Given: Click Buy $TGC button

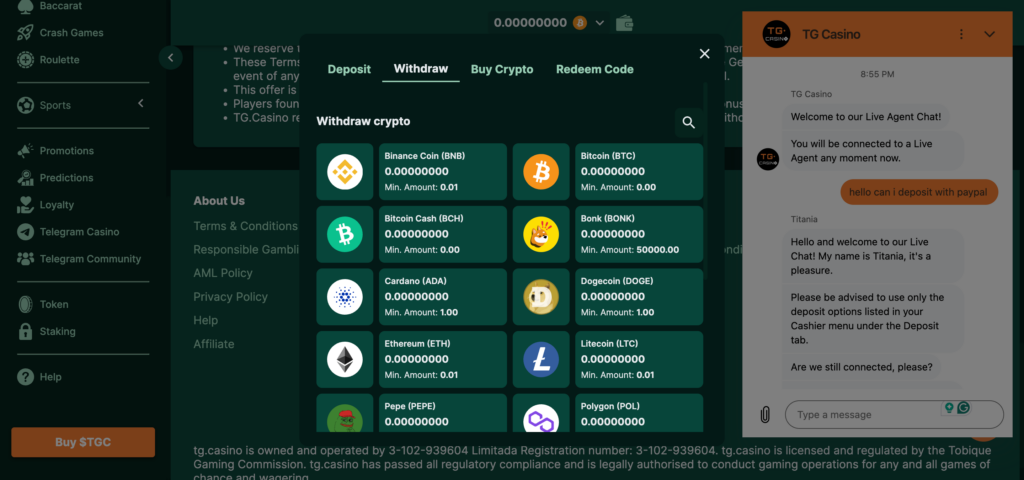Looking at the screenshot, I should pyautogui.click(x=83, y=442).
